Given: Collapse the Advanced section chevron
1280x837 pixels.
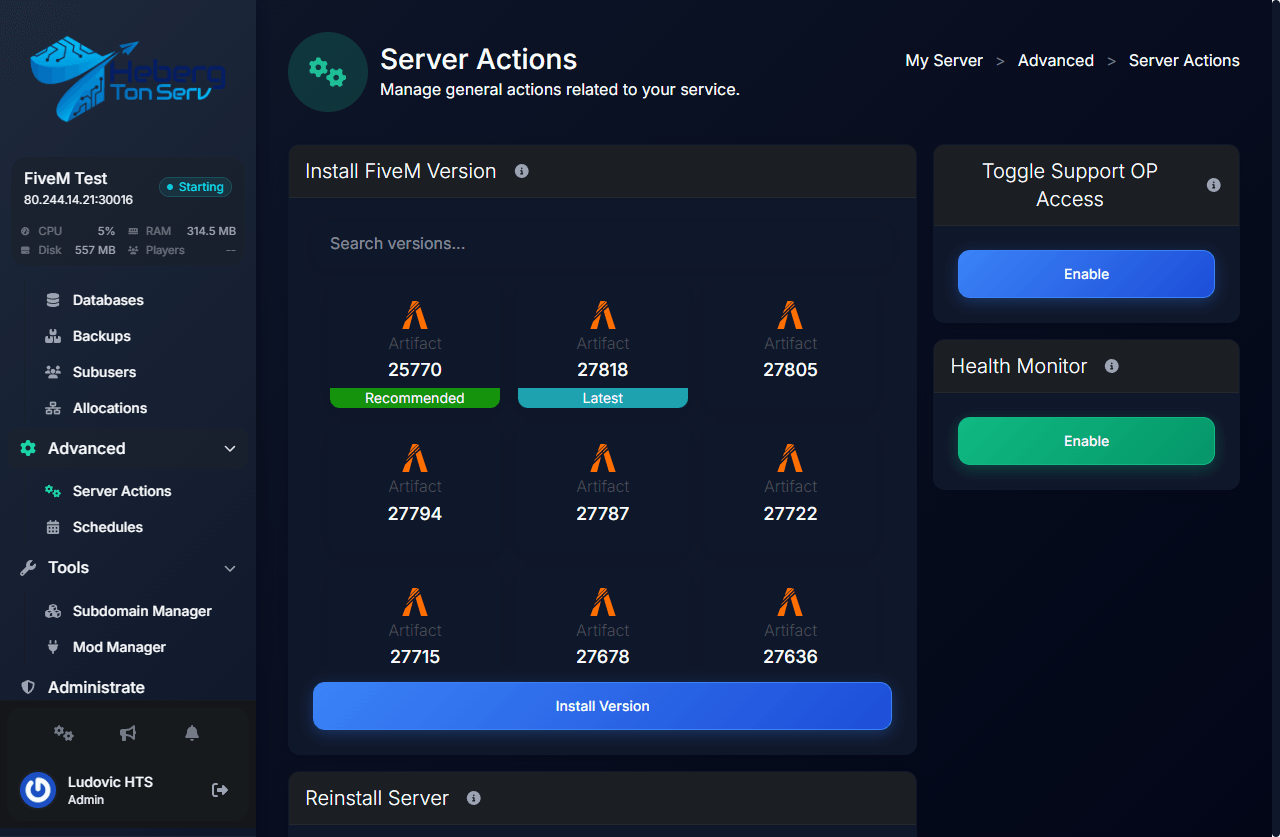Looking at the screenshot, I should [x=230, y=449].
